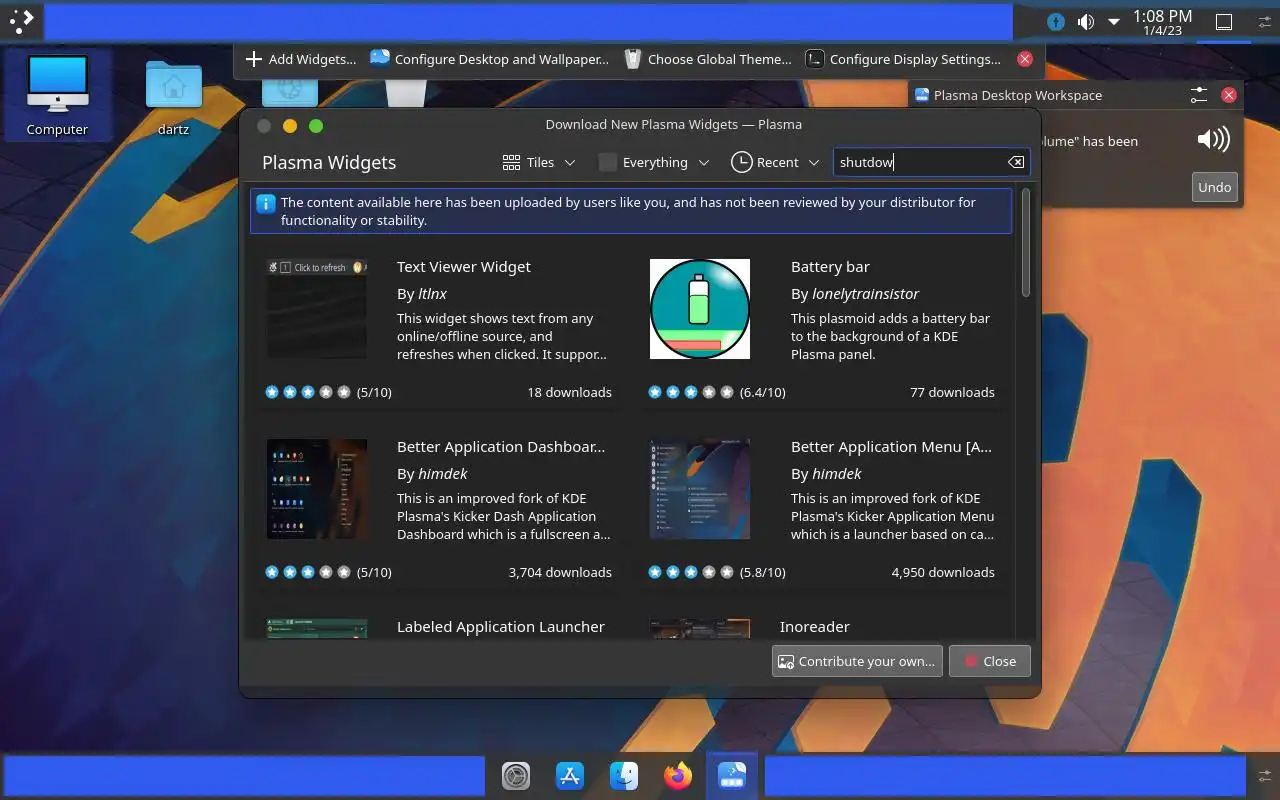Screen dimensions: 1280x800
Task: Expand the system tray arrow
Action: tap(1113, 22)
